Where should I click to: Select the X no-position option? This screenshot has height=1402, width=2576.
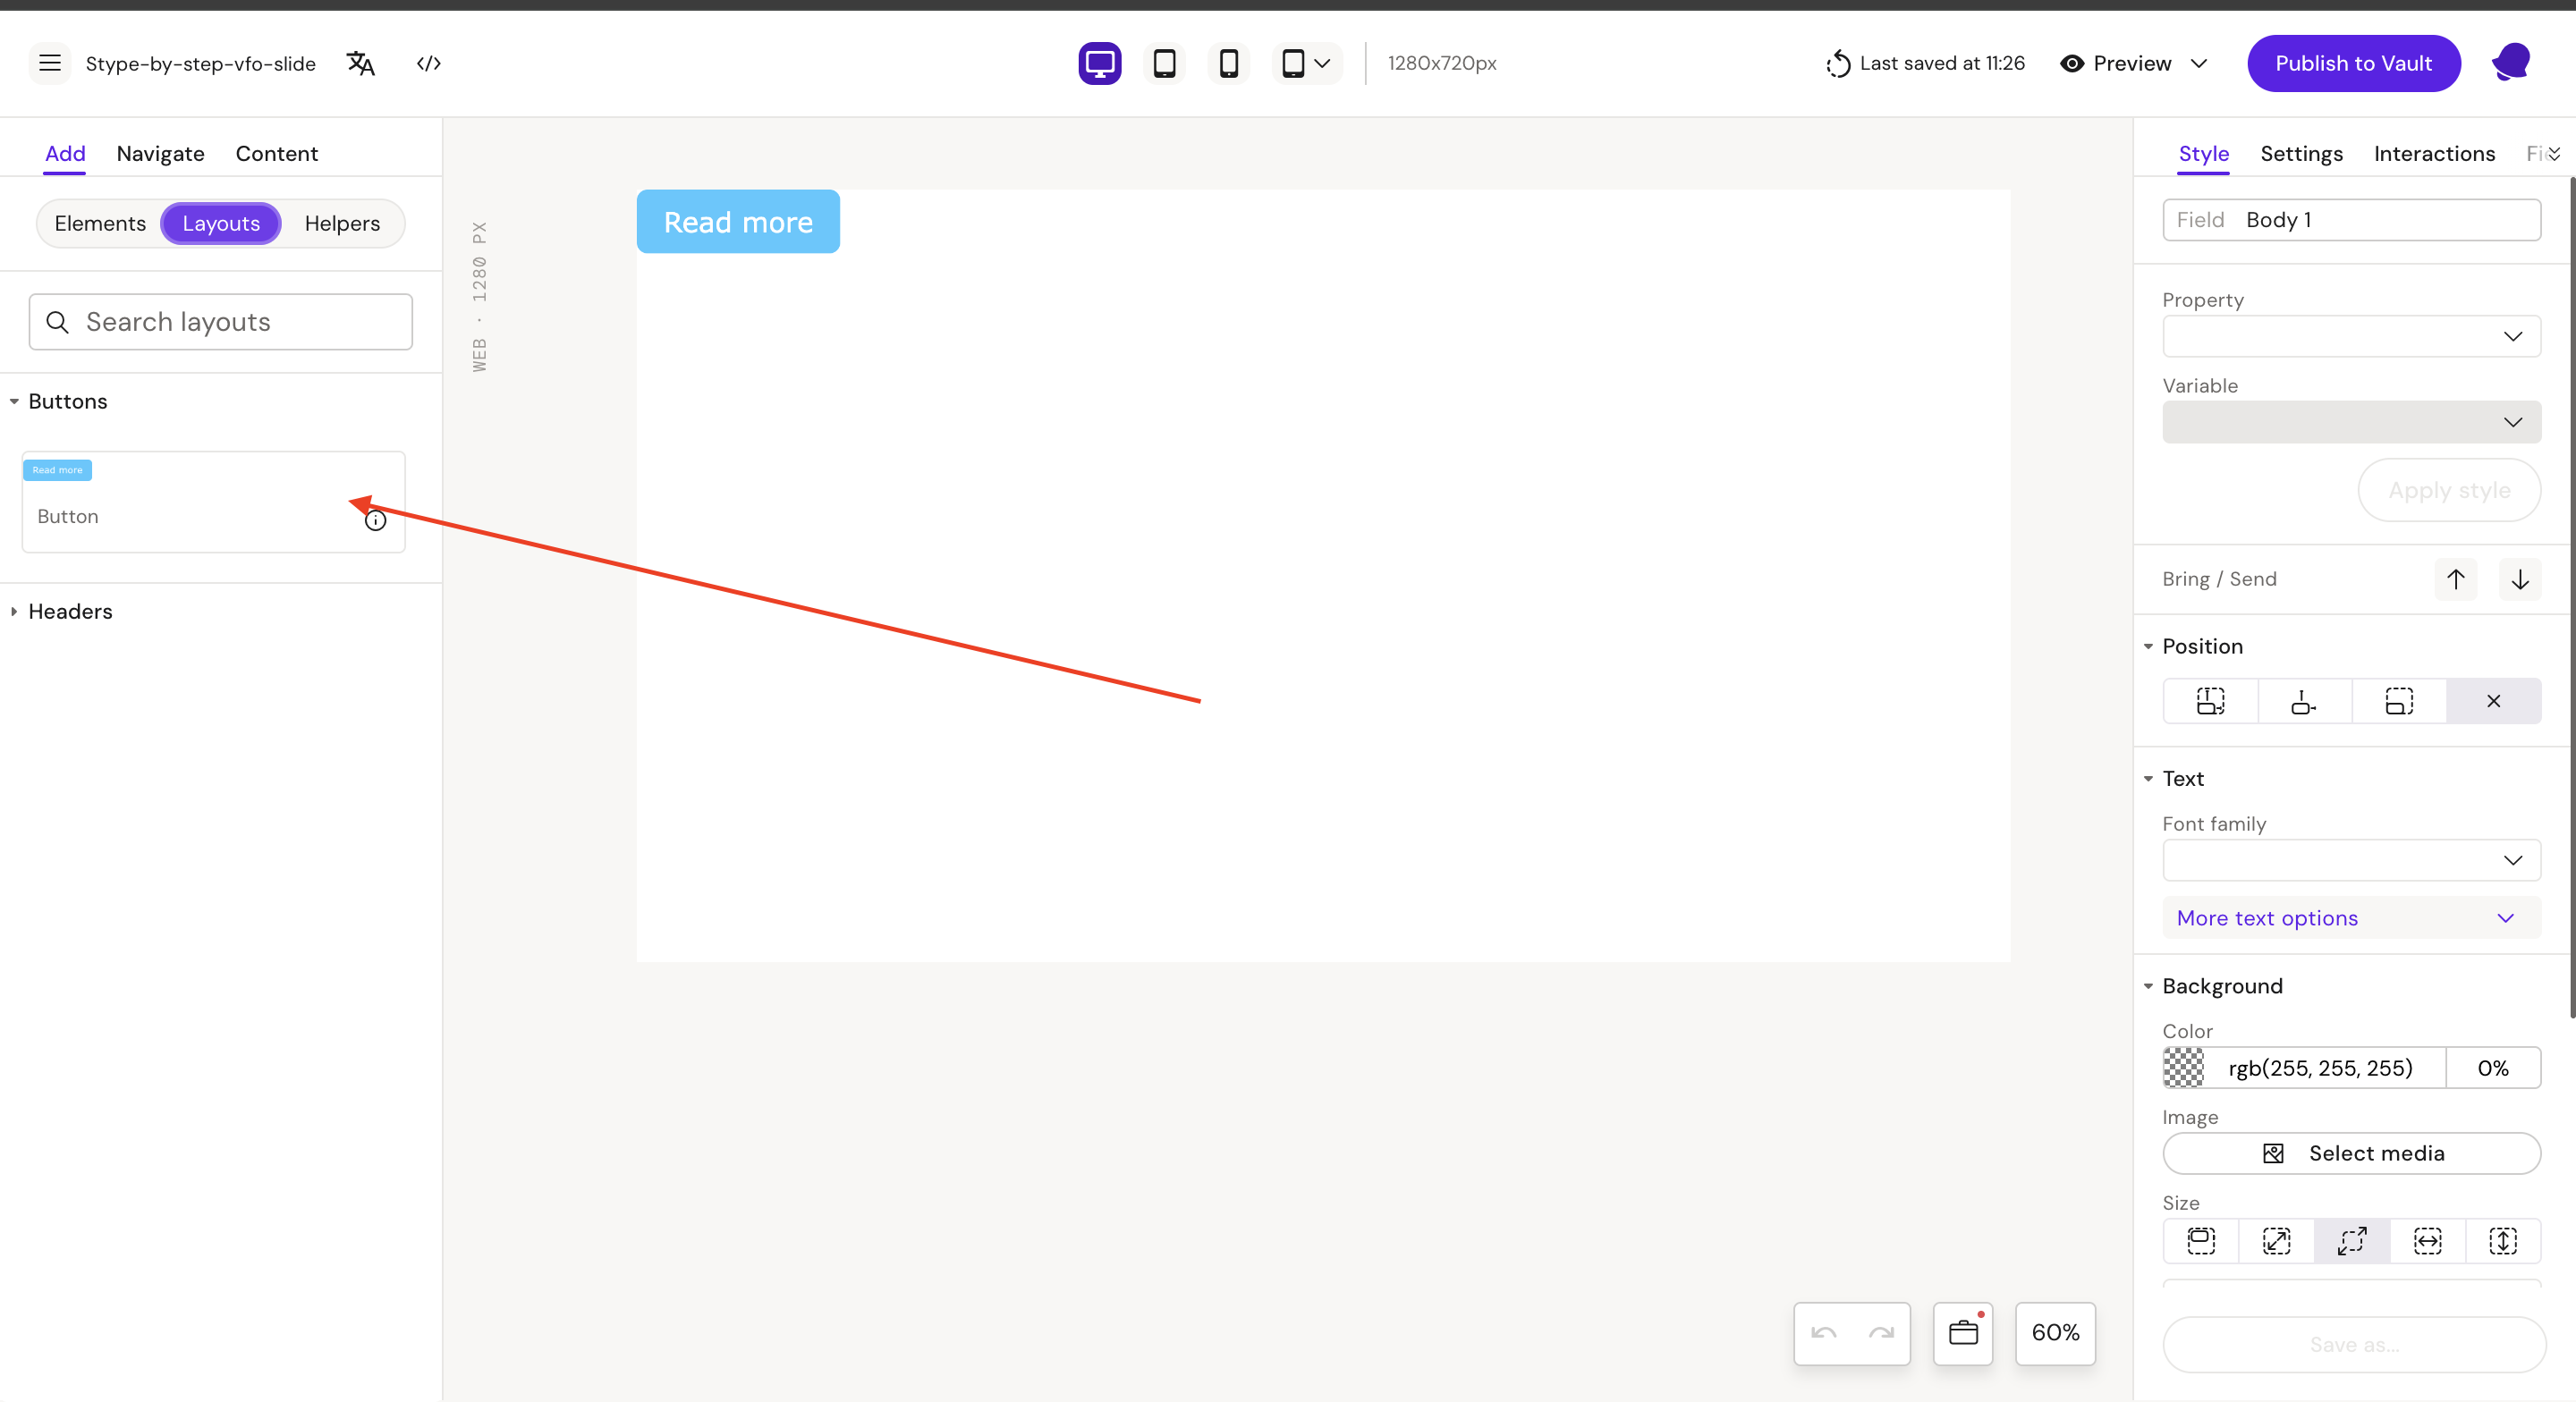click(x=2493, y=702)
